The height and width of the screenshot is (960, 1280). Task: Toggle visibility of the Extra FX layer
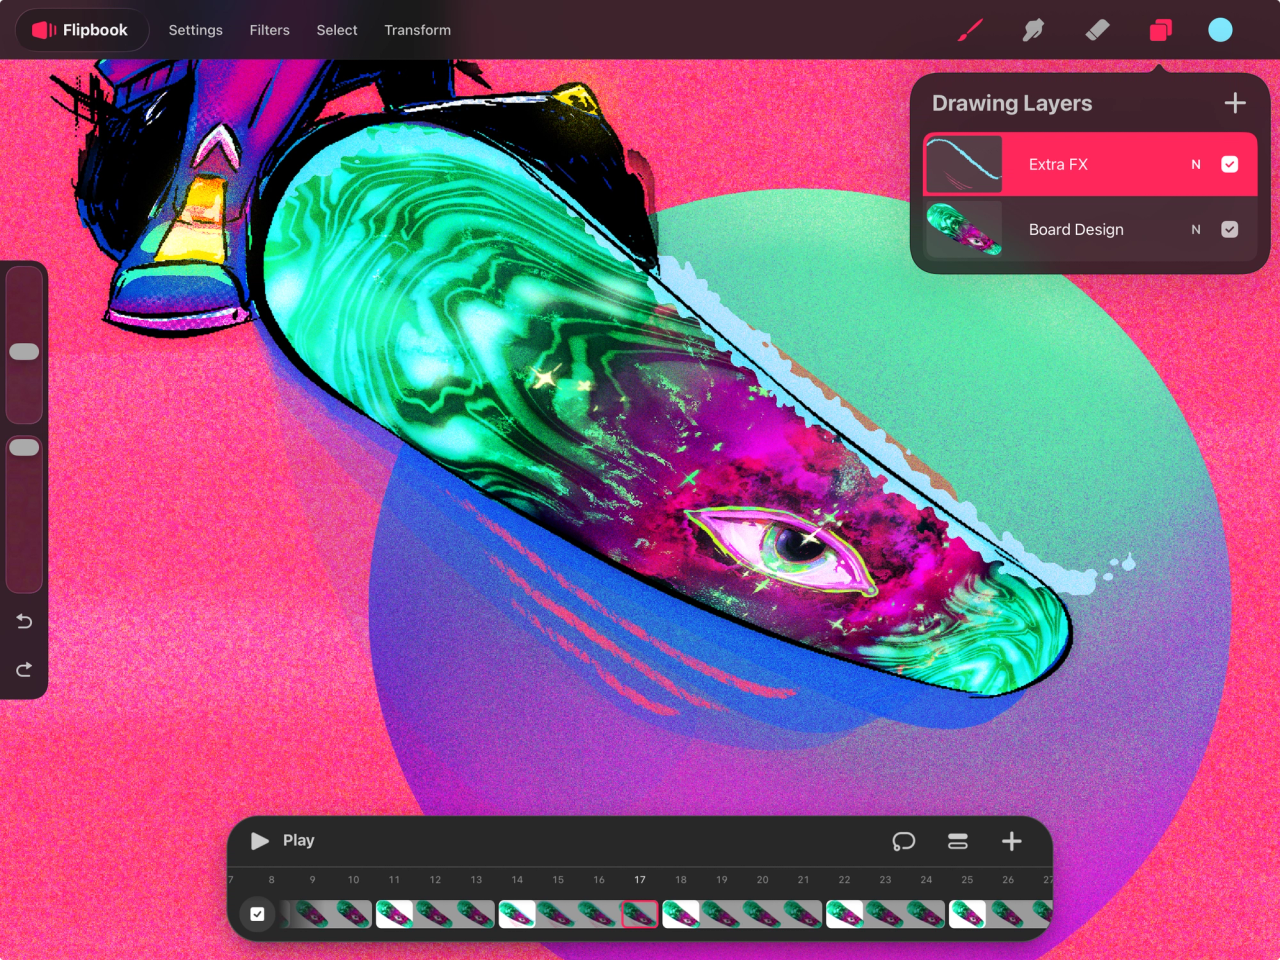(1230, 164)
